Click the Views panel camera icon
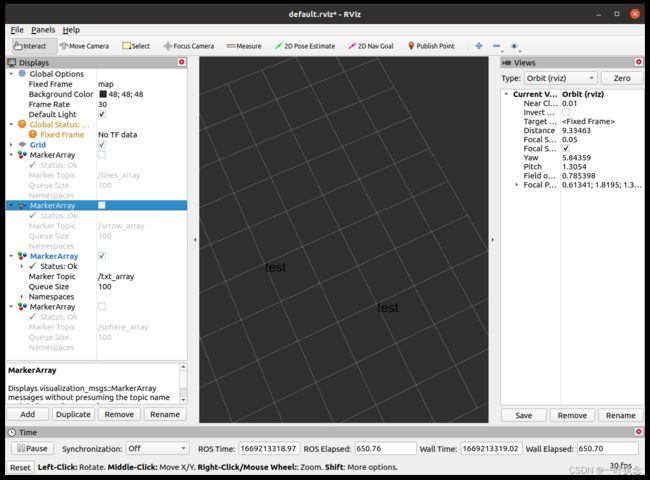The image size is (650, 480). [x=506, y=63]
